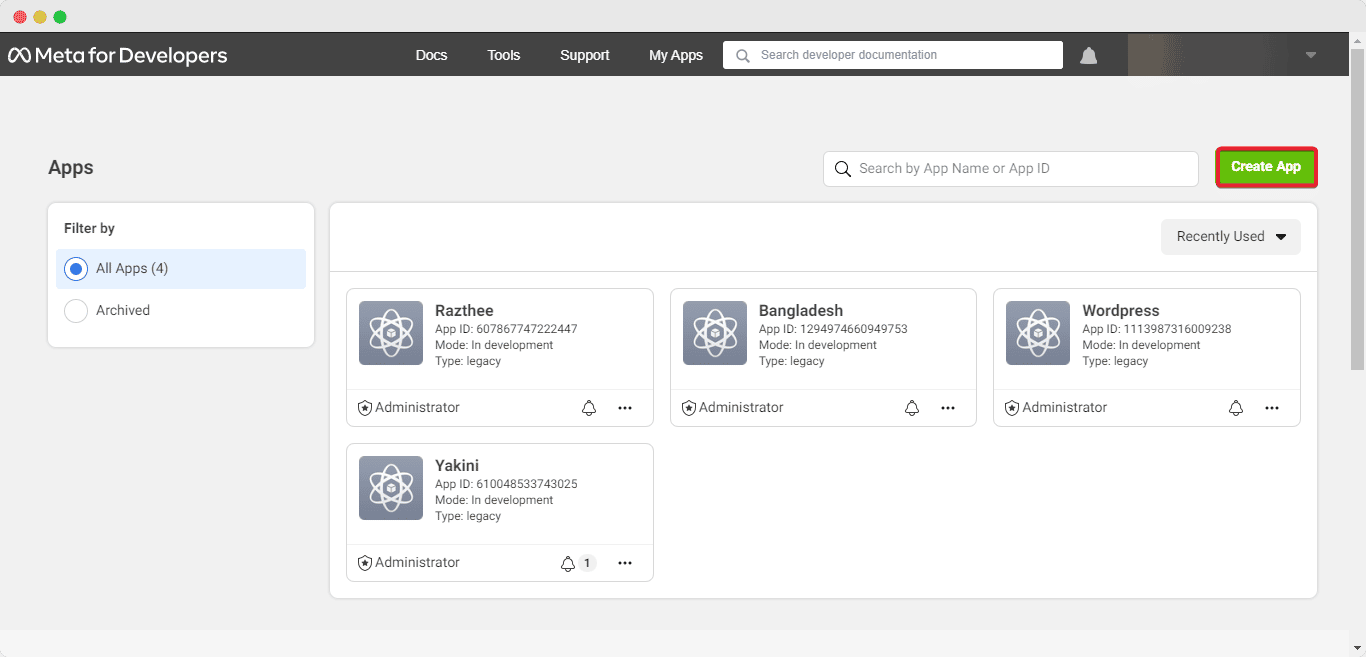Click the macOS green maximize button

pos(60,17)
